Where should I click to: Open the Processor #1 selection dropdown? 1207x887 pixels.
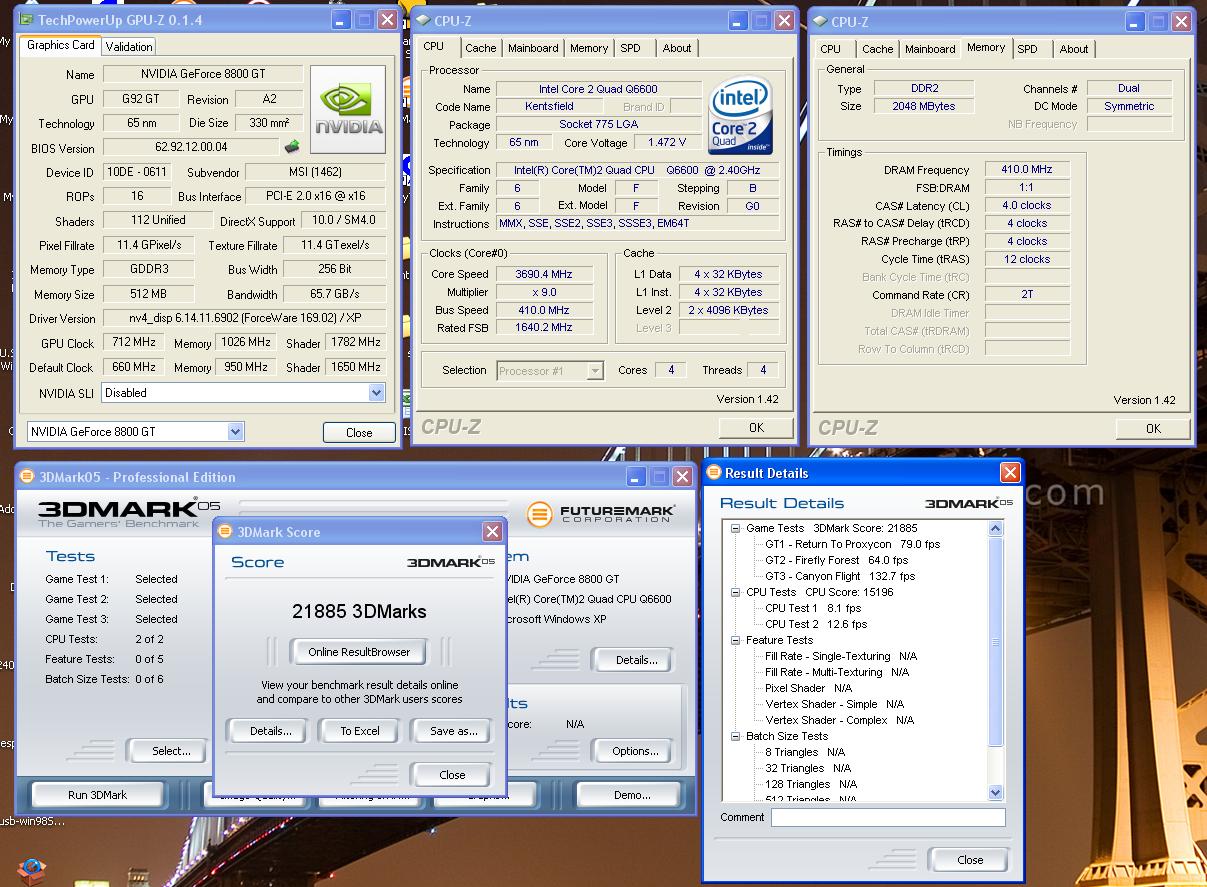[x=595, y=371]
